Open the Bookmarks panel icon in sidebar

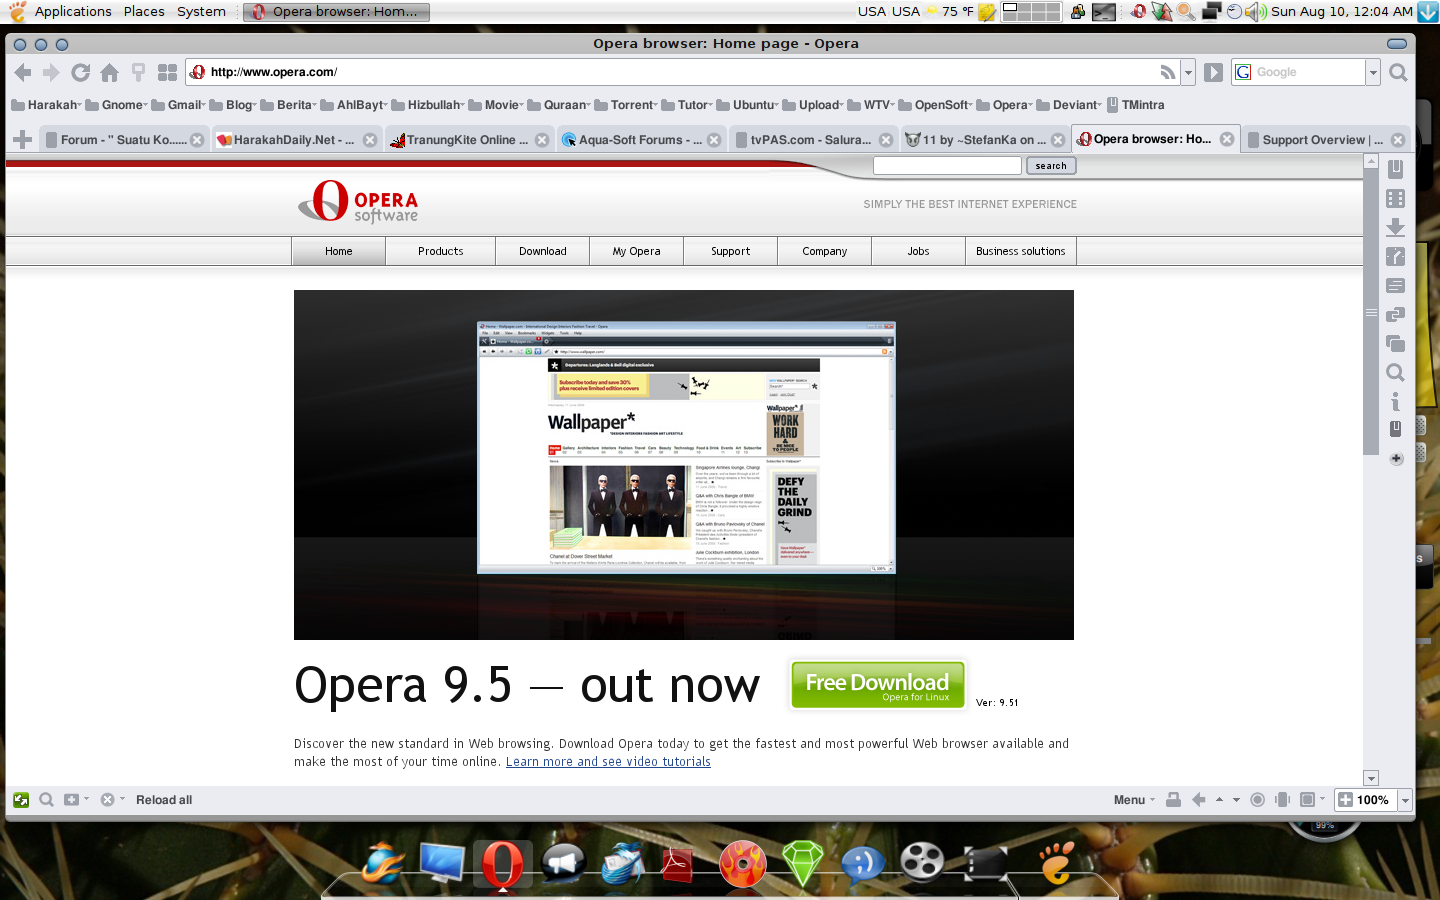point(1396,169)
